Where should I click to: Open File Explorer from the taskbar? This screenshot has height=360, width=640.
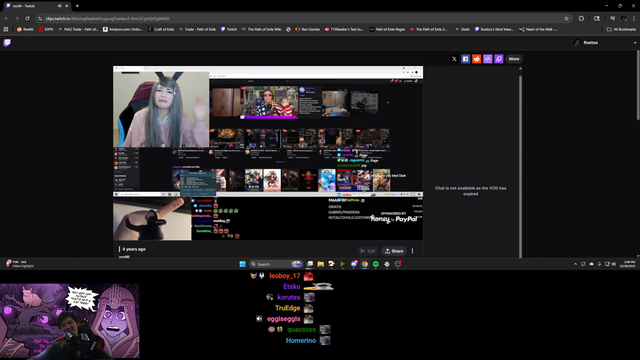(321, 264)
